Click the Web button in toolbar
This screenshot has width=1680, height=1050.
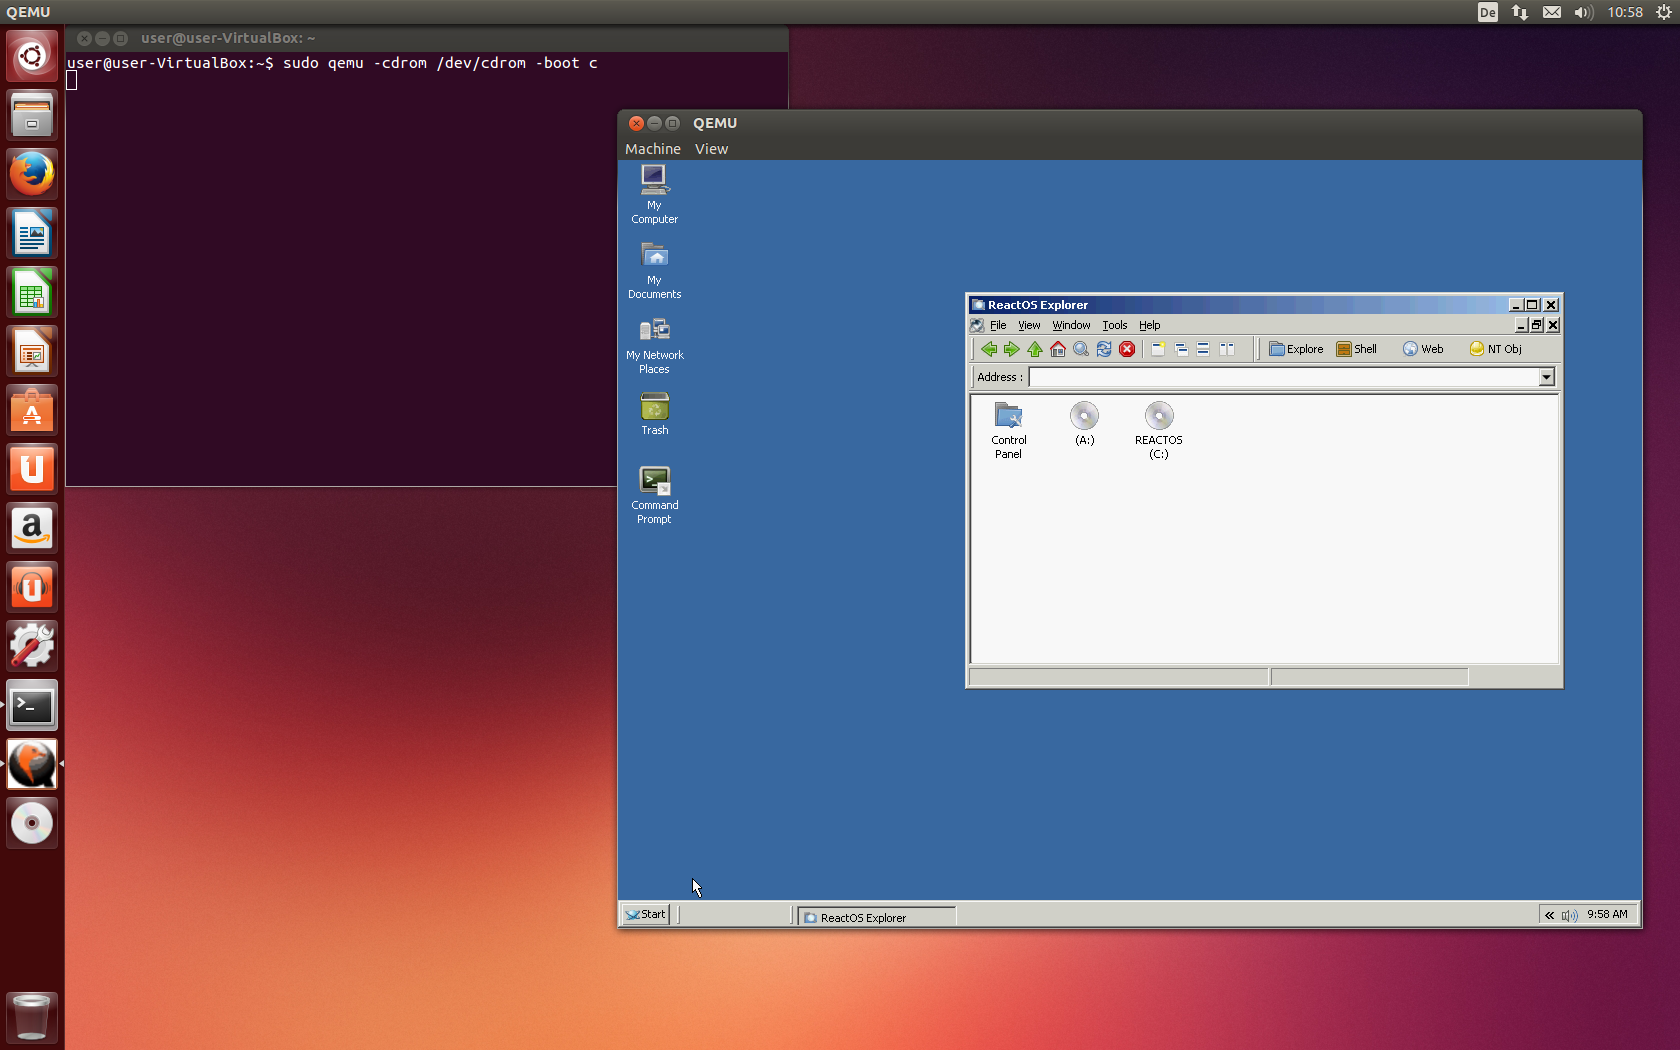click(1423, 349)
